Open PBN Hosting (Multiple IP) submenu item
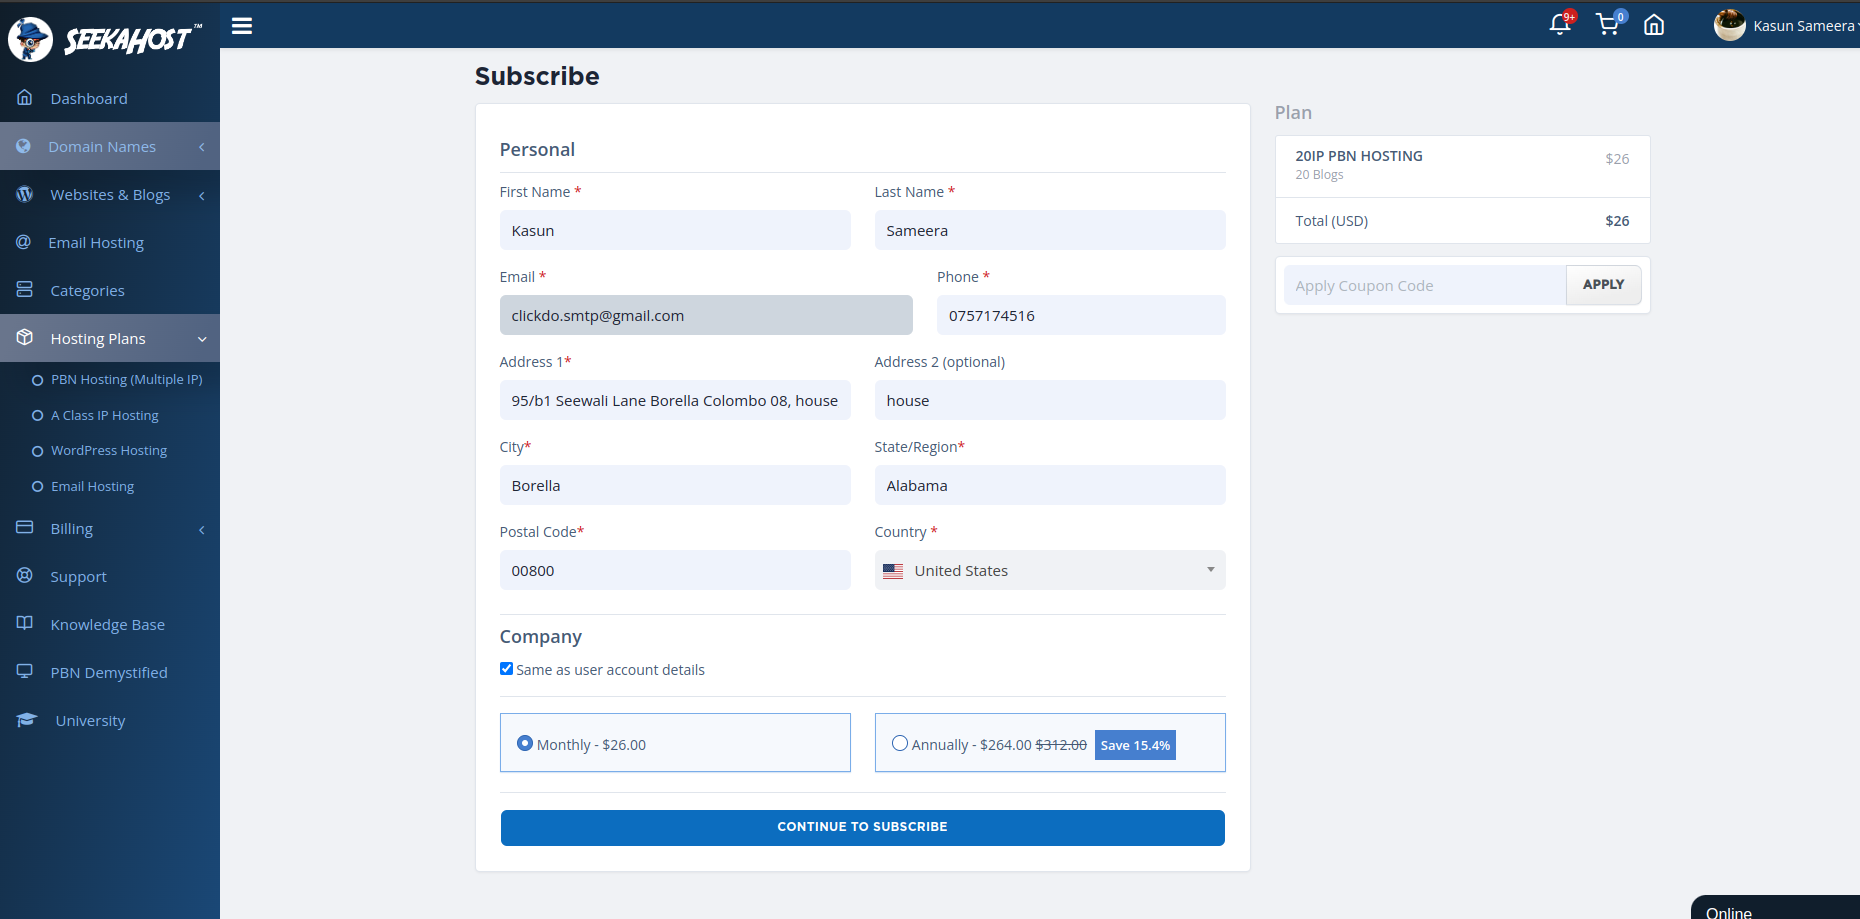This screenshot has height=919, width=1860. coord(126,380)
